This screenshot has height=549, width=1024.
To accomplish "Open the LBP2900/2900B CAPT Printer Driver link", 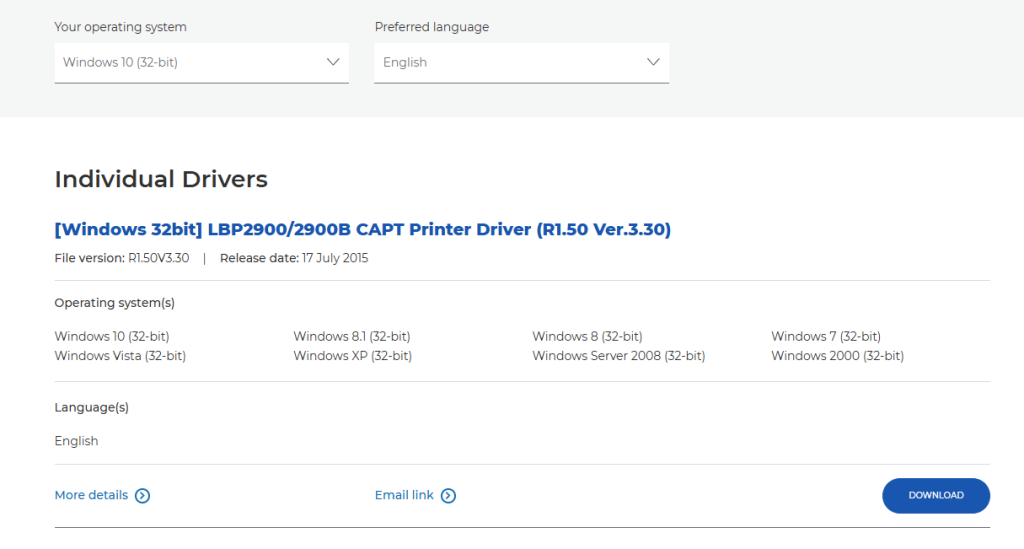I will tap(362, 229).
